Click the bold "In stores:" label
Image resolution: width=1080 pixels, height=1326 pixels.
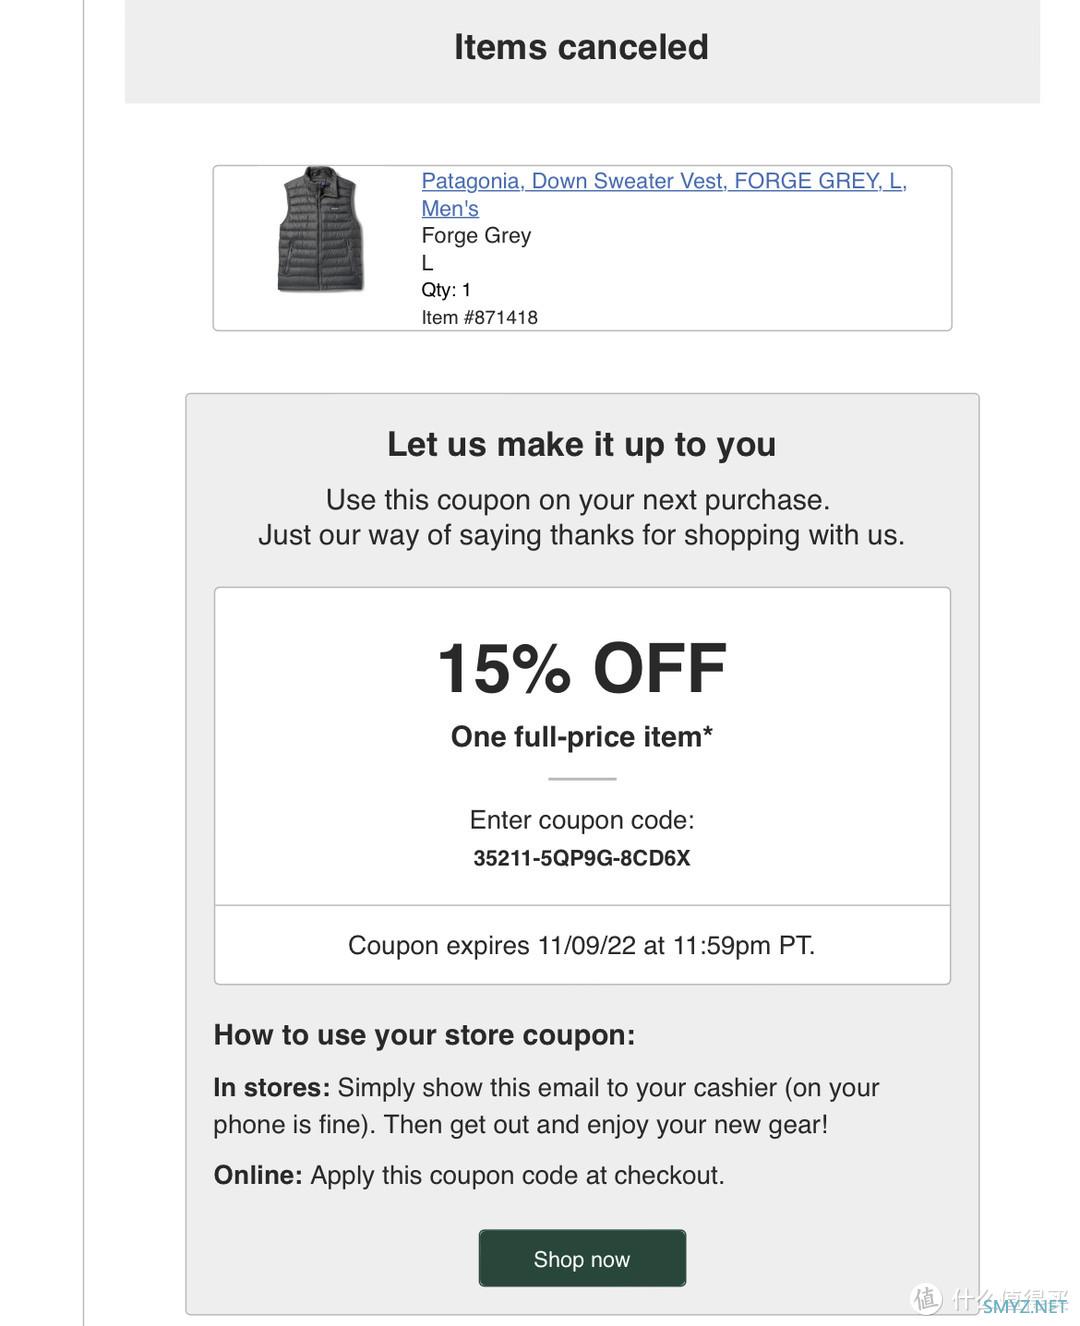pos(272,1088)
